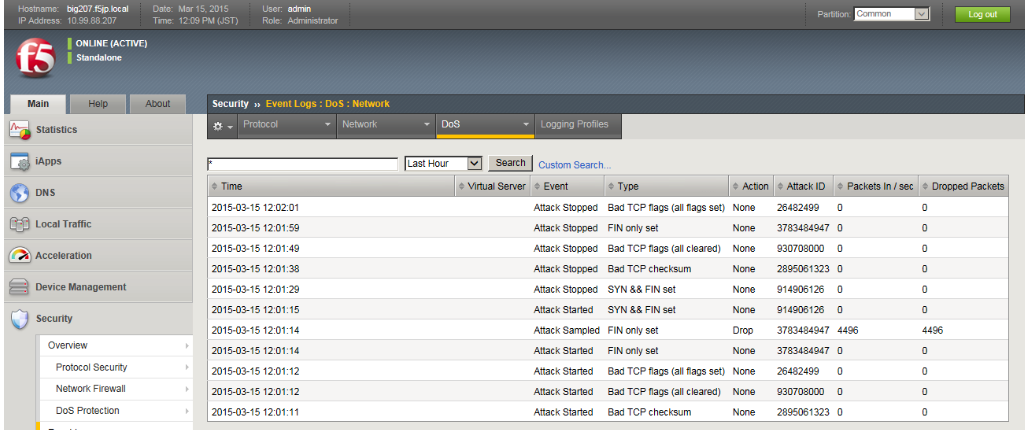1027x430 pixels.
Task: Open the Network event logs tab
Action: 385,126
